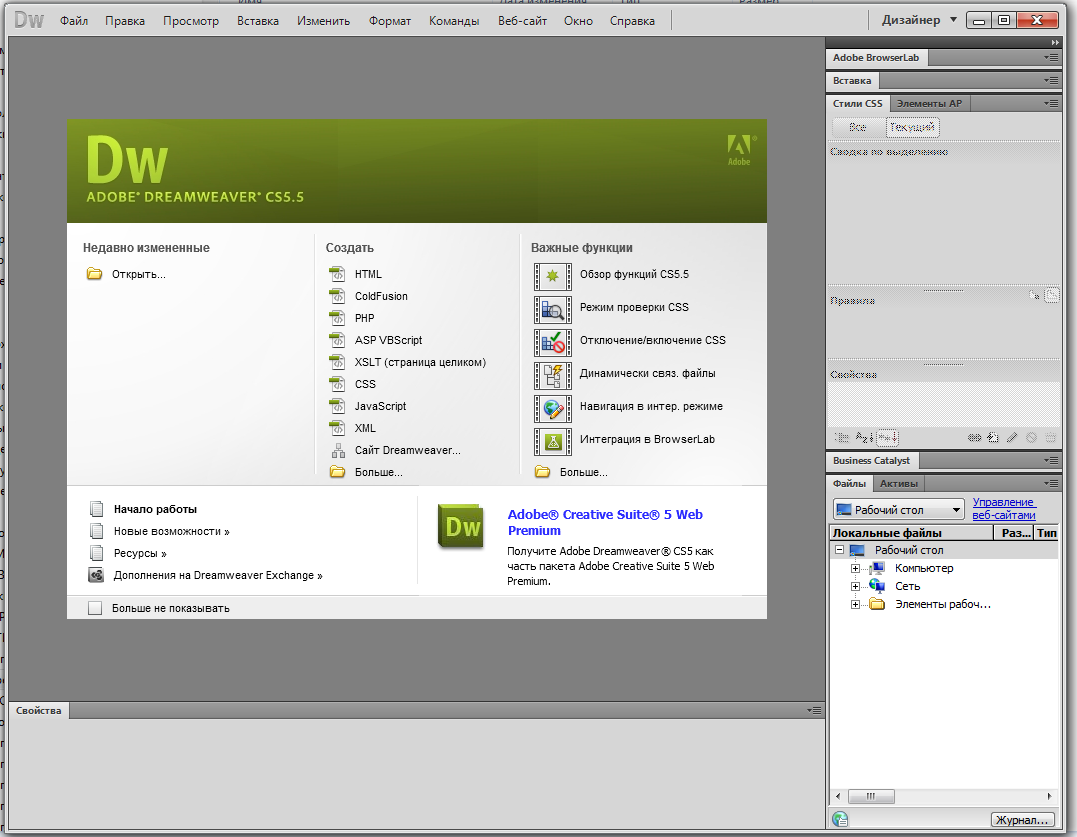Click the Локальные файлы column header
Viewport: 1077px width, 837px height.
tap(911, 533)
